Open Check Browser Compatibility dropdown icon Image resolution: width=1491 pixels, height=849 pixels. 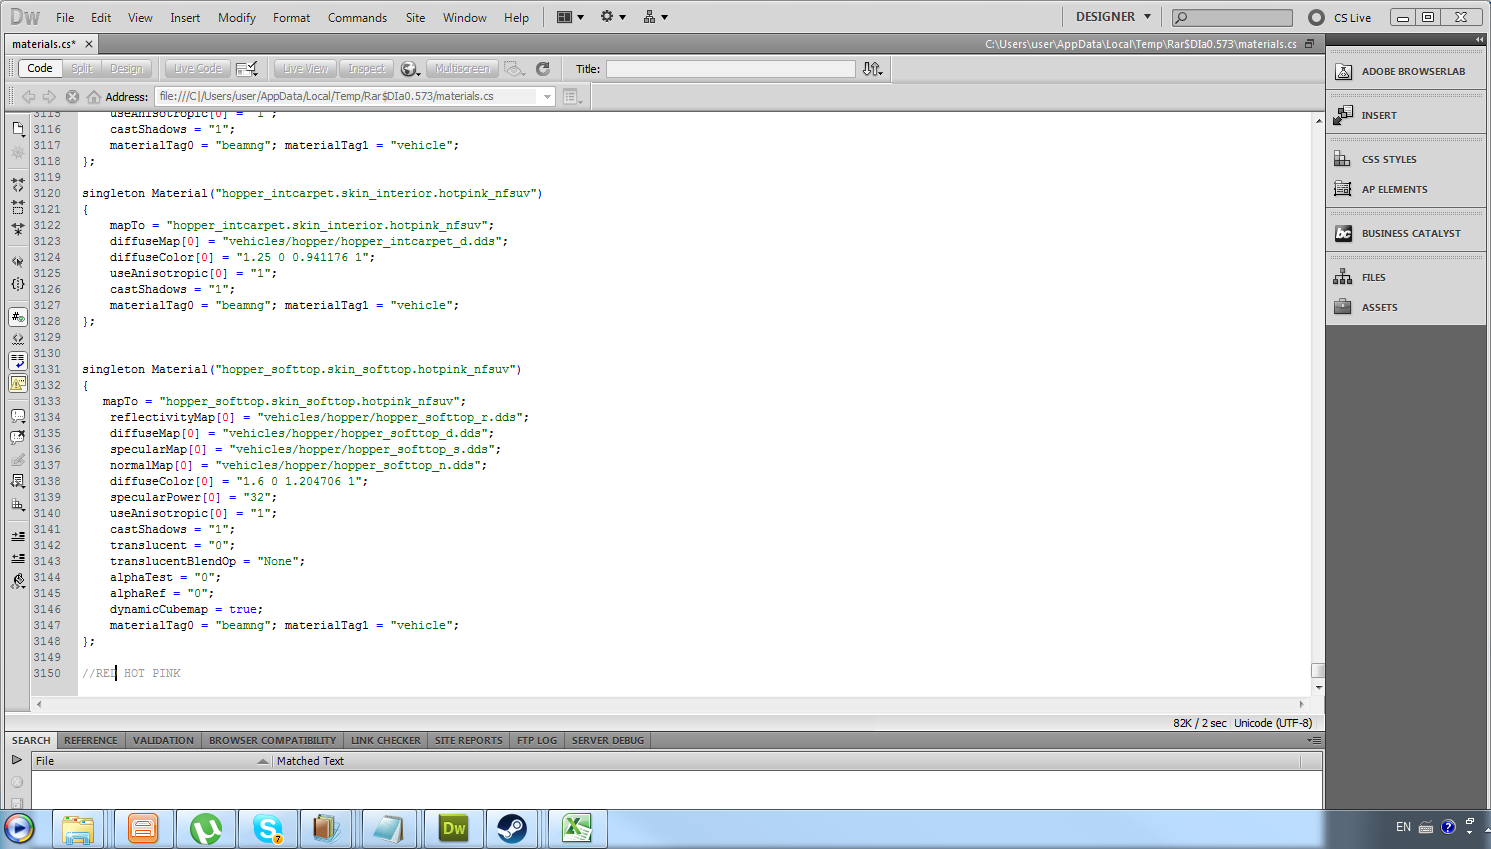pyautogui.click(x=247, y=69)
